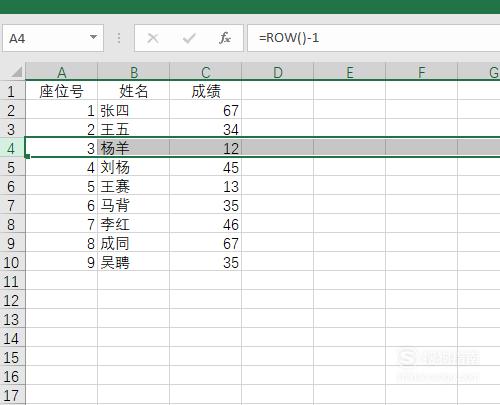Select column E header

pyautogui.click(x=350, y=72)
